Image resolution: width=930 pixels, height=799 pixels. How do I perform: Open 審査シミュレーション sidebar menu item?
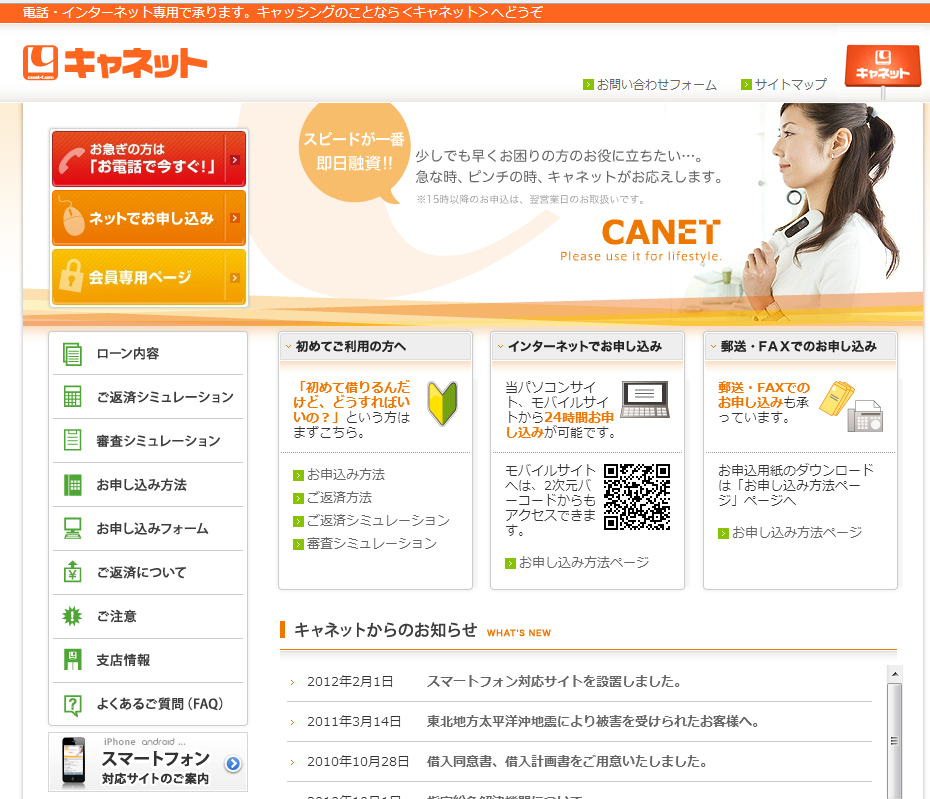point(148,441)
